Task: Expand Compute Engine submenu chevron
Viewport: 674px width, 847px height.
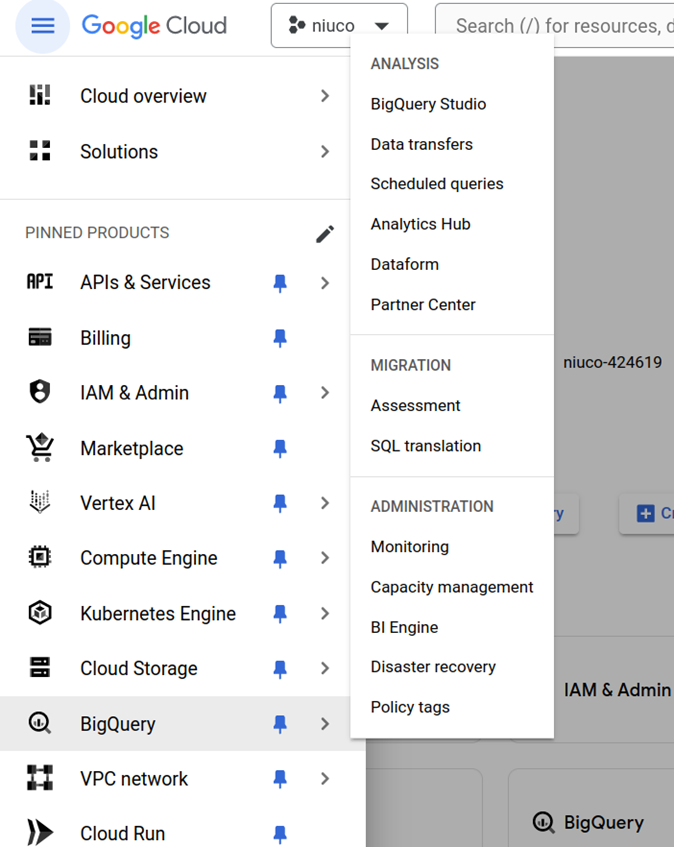Action: pos(325,558)
